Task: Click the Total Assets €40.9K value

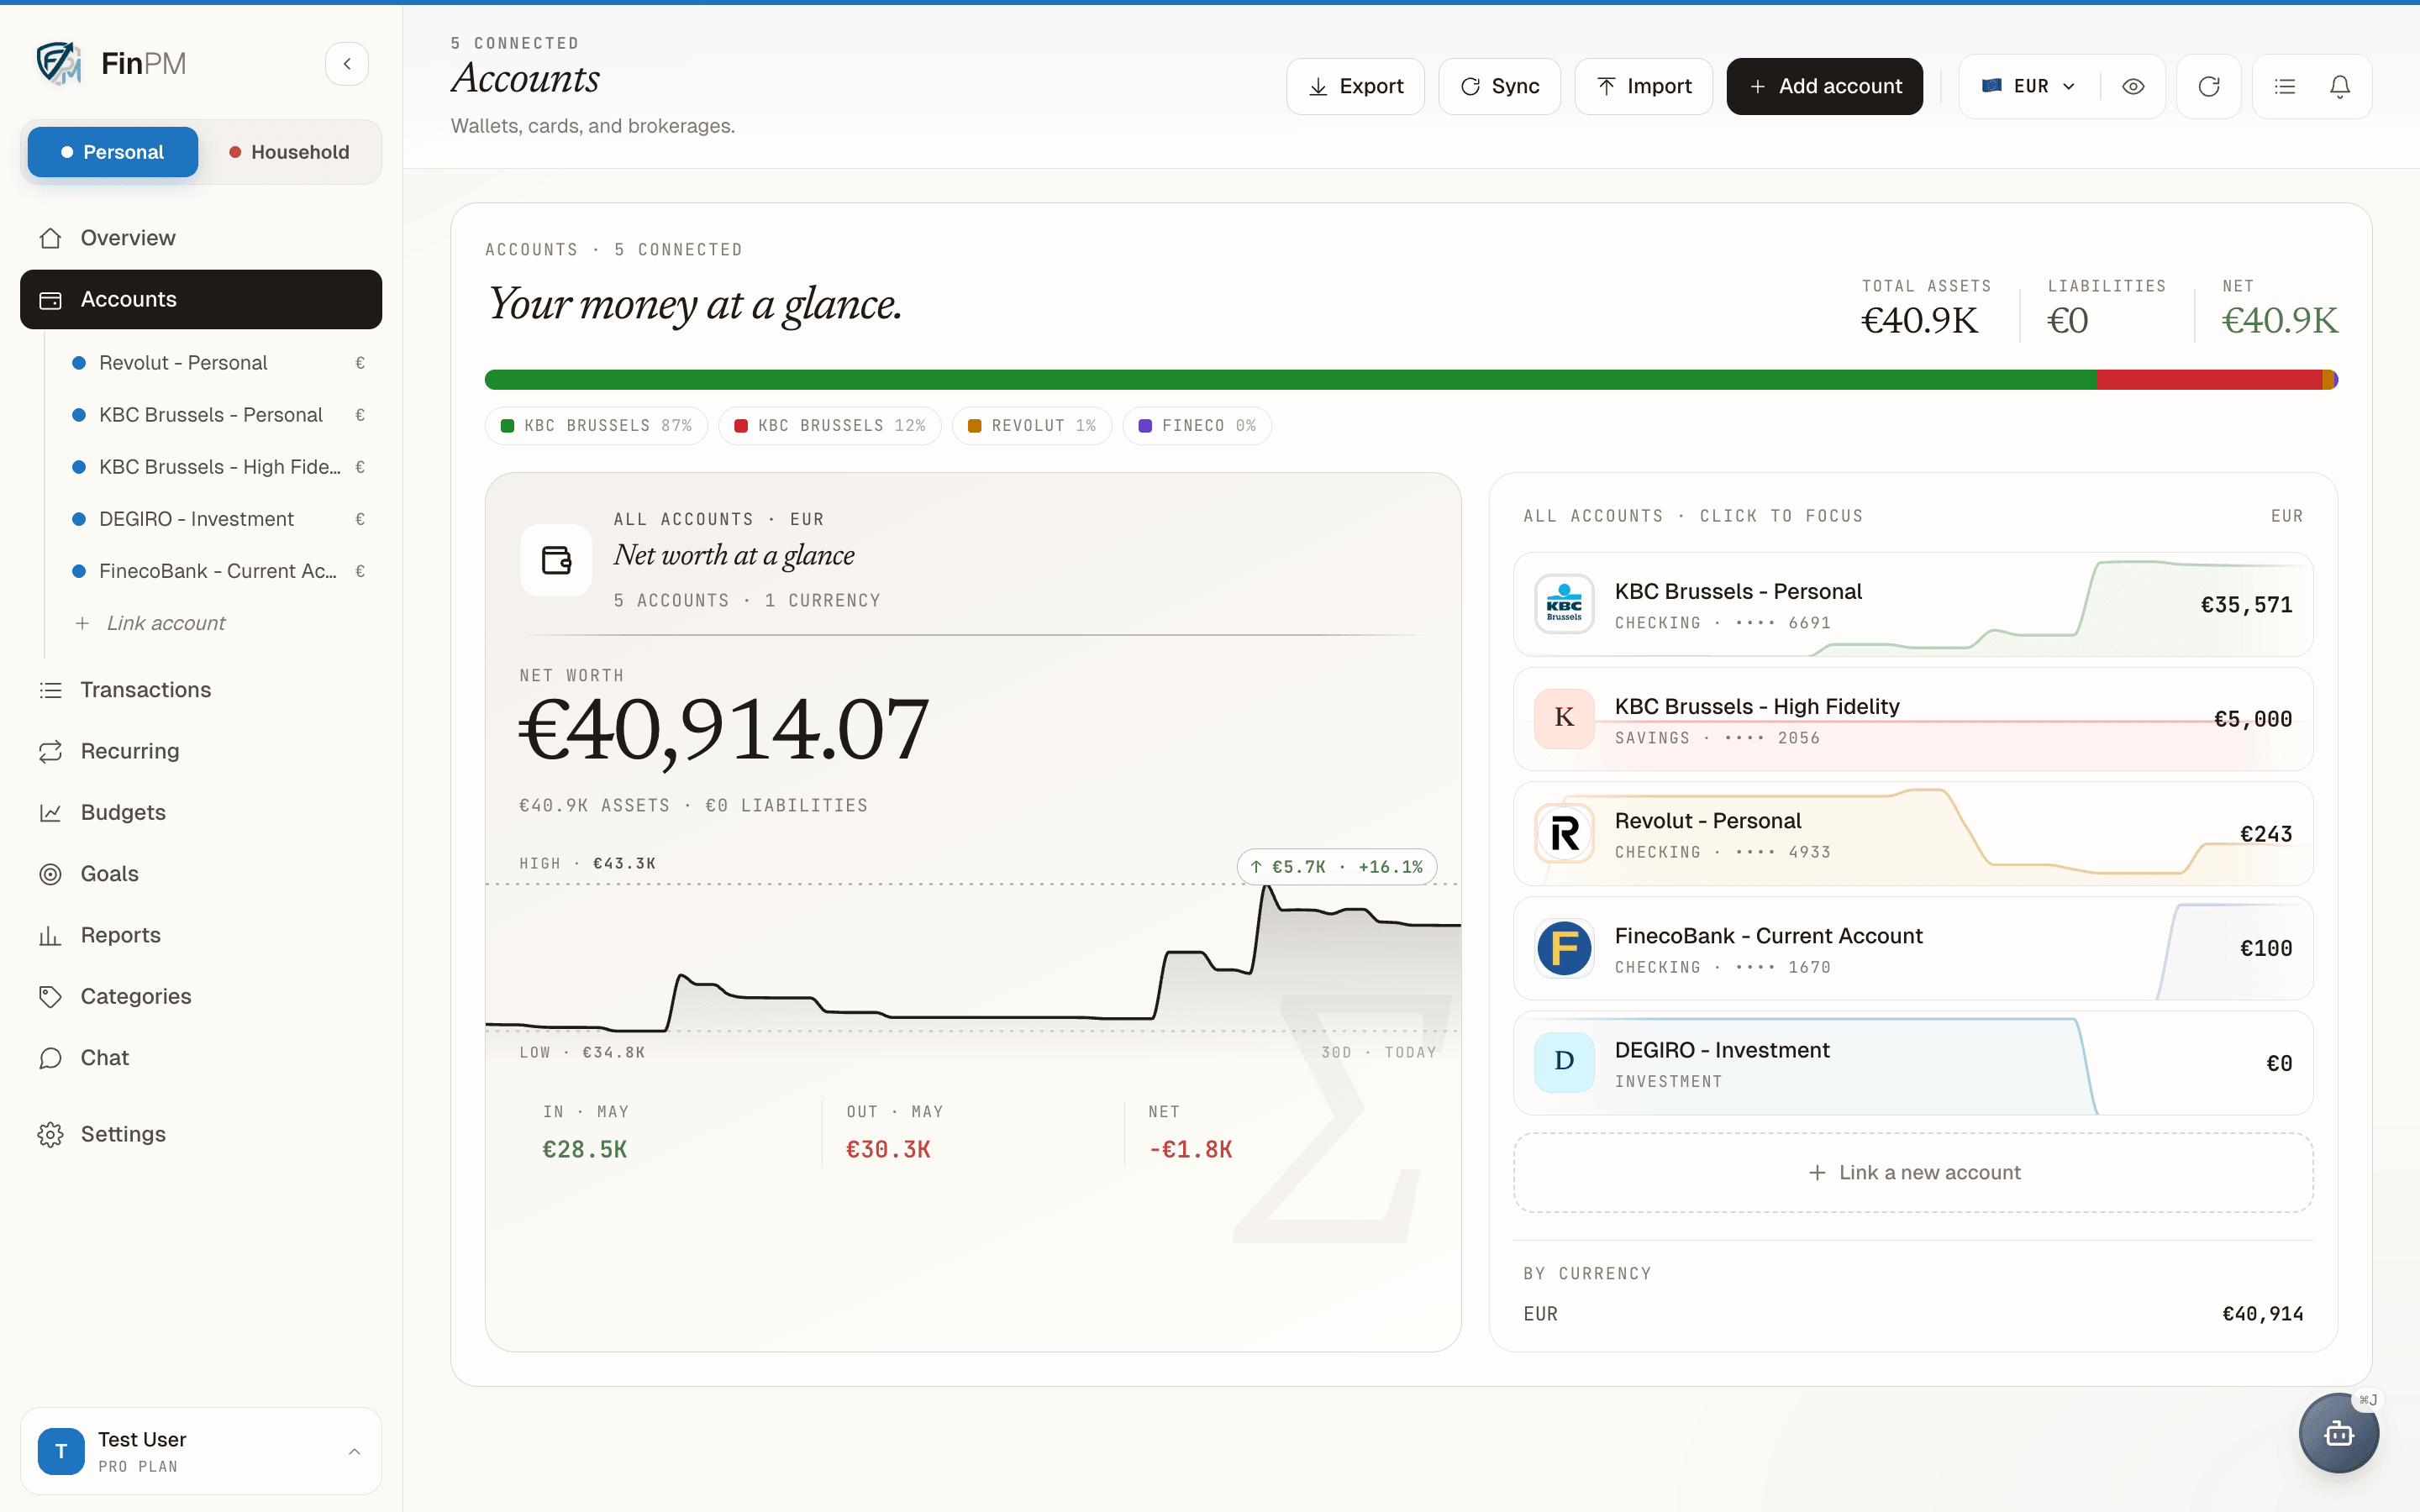Action: (1919, 321)
